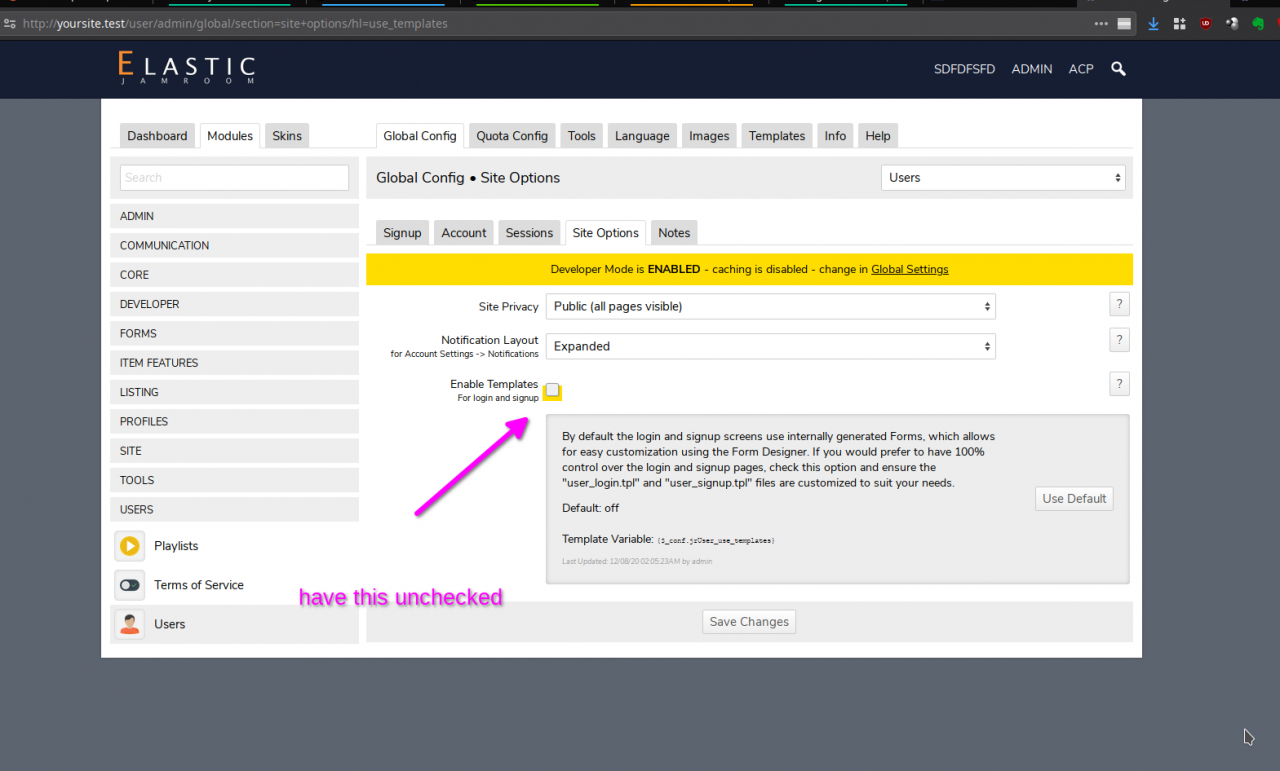The image size is (1280, 771).
Task: Open the Help tab
Action: tap(878, 136)
